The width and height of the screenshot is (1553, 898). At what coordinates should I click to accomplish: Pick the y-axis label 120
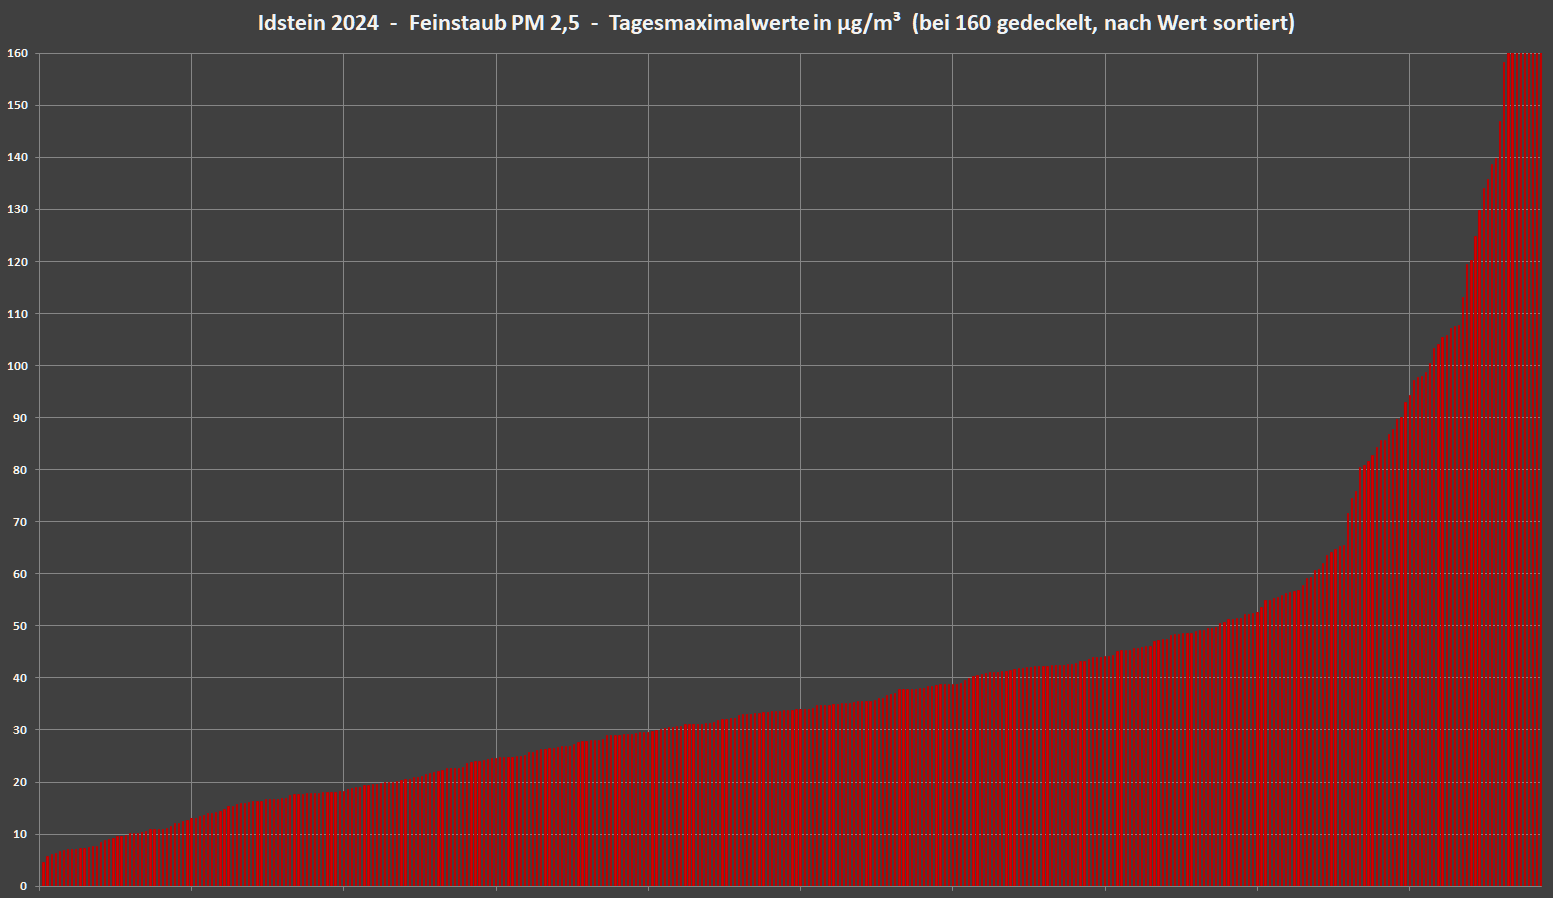pyautogui.click(x=17, y=261)
